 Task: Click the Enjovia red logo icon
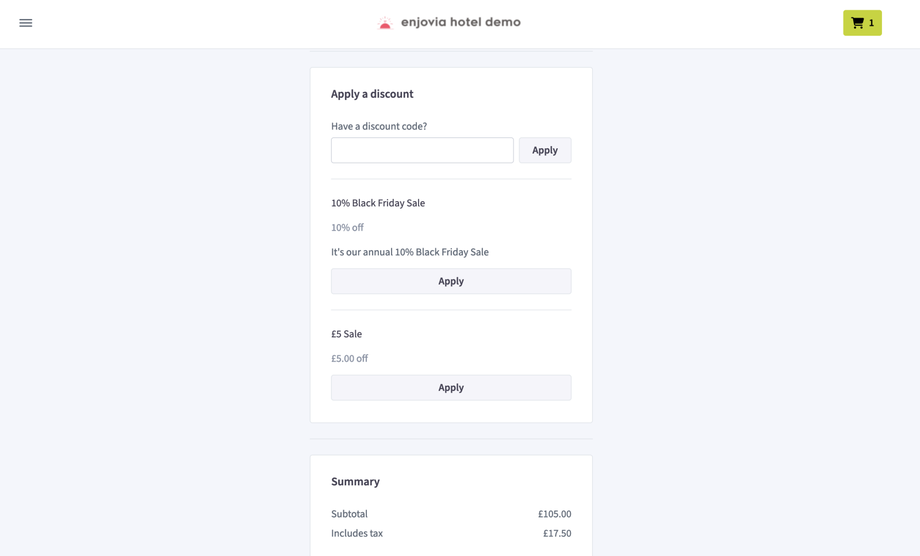(385, 23)
